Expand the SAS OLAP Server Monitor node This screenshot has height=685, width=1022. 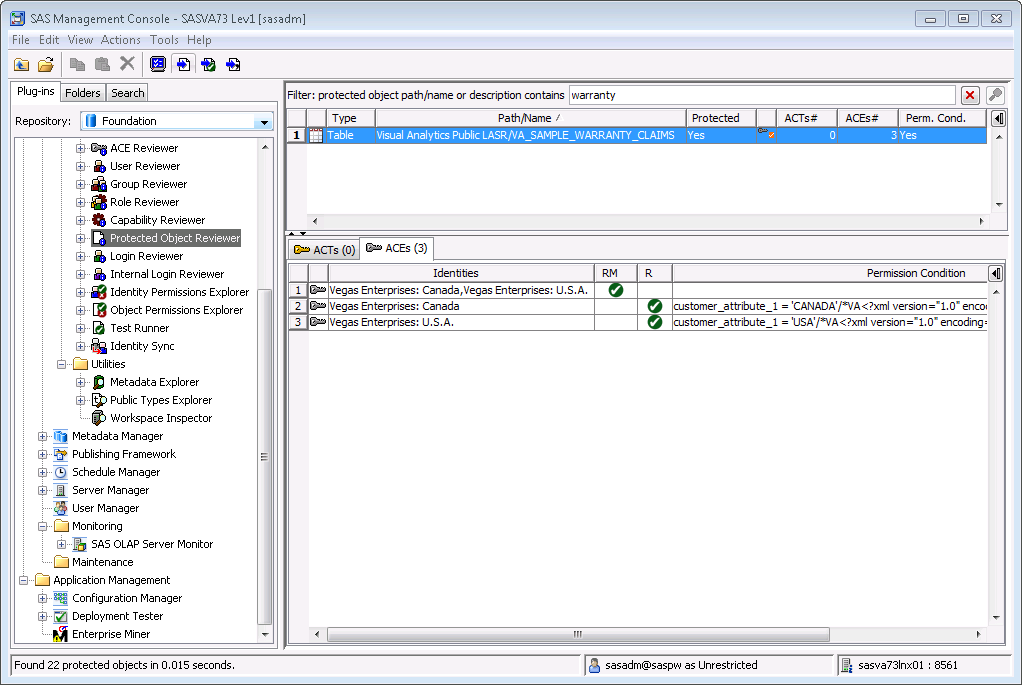61,544
